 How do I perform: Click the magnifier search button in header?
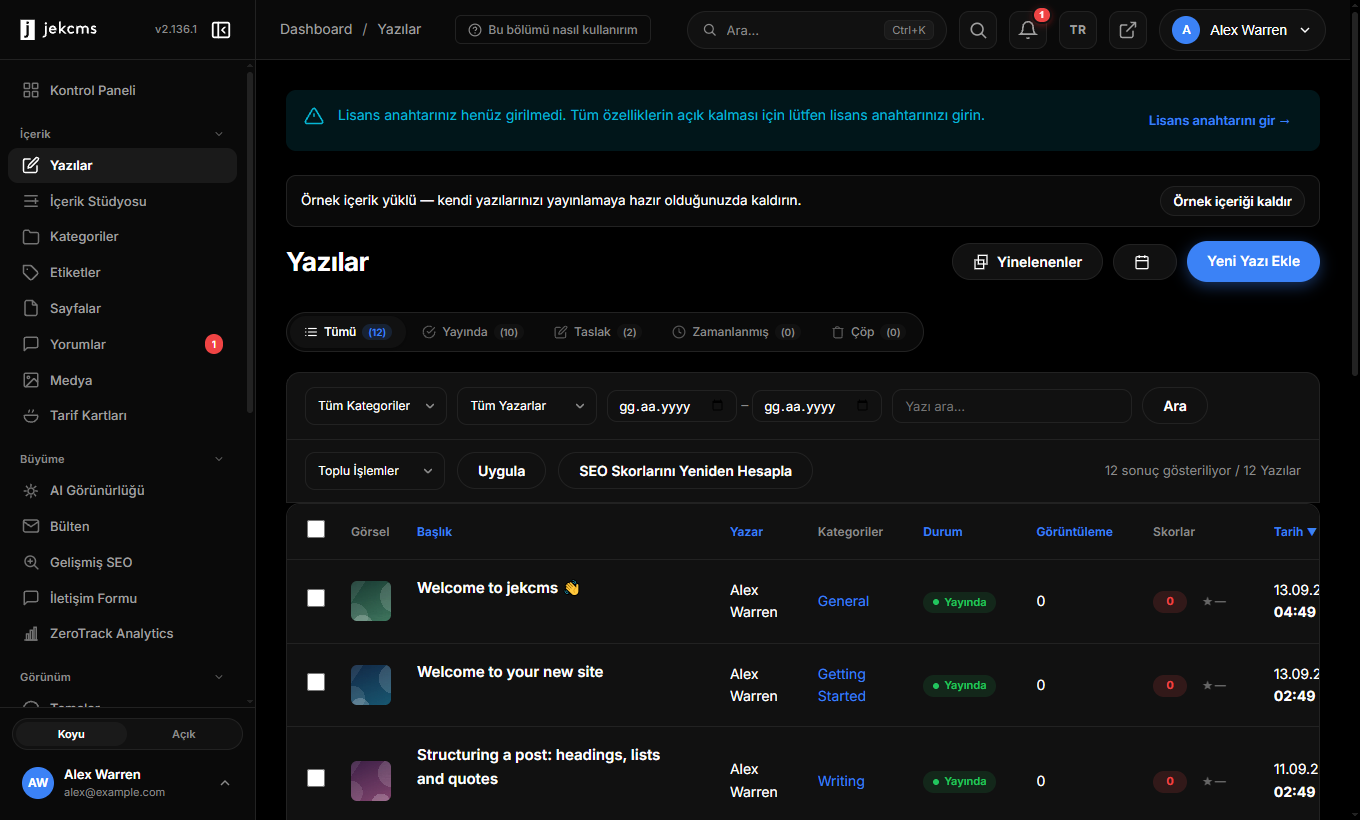tap(978, 30)
